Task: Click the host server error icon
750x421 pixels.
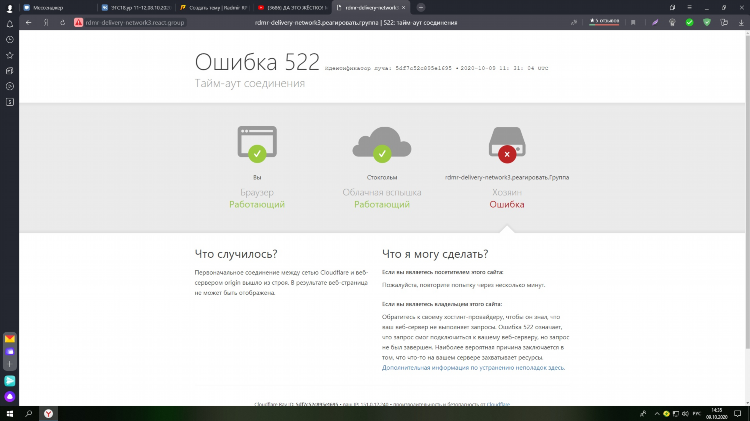Action: [507, 144]
